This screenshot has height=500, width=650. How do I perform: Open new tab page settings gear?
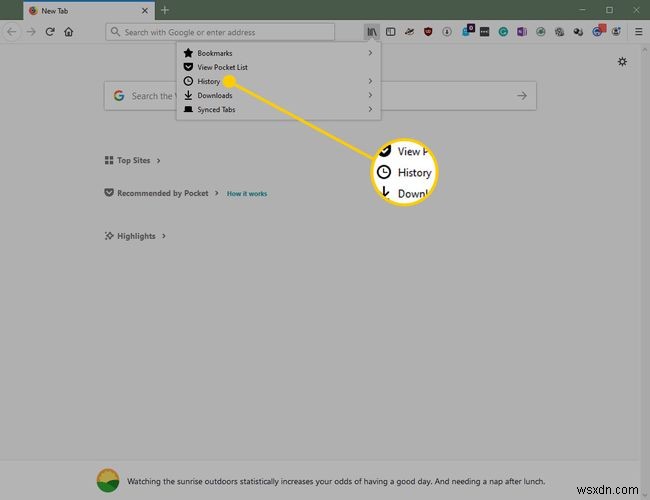tap(622, 62)
